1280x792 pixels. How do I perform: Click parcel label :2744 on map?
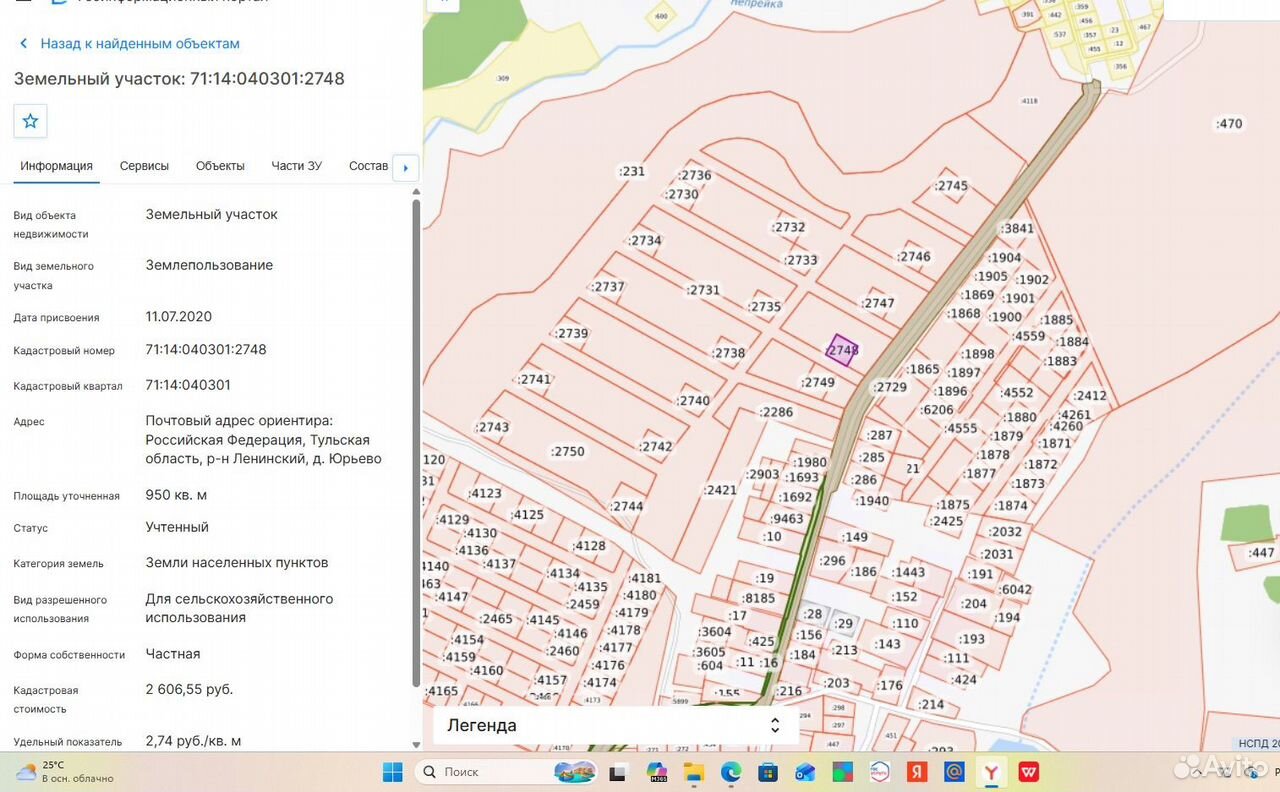click(627, 506)
